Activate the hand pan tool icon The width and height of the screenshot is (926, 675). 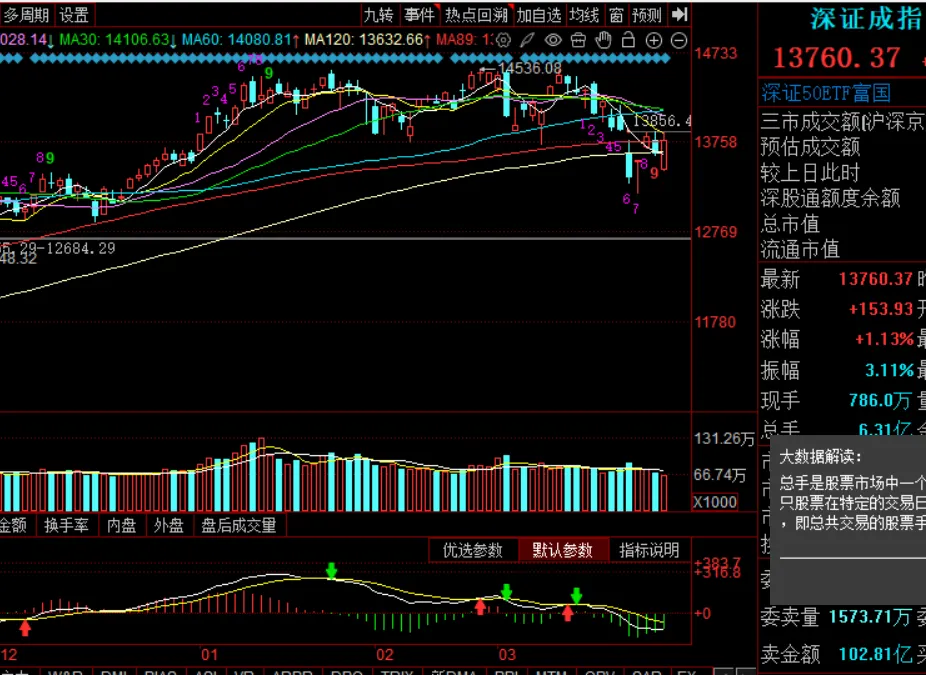point(603,40)
